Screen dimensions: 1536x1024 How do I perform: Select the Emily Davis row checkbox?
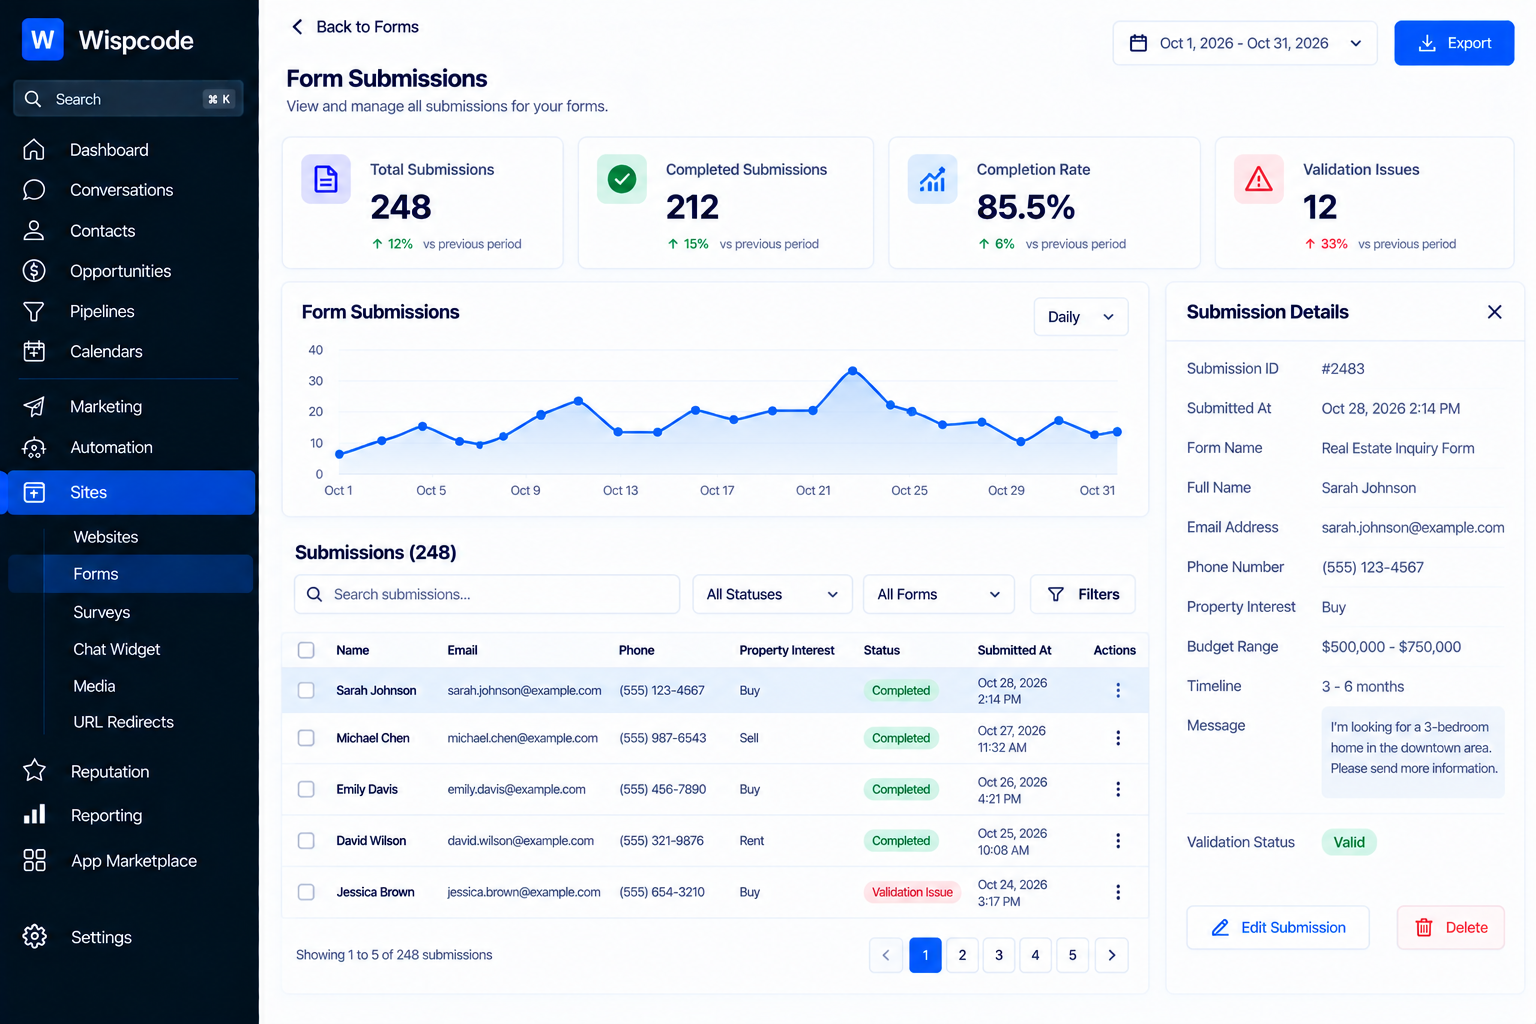tap(306, 789)
